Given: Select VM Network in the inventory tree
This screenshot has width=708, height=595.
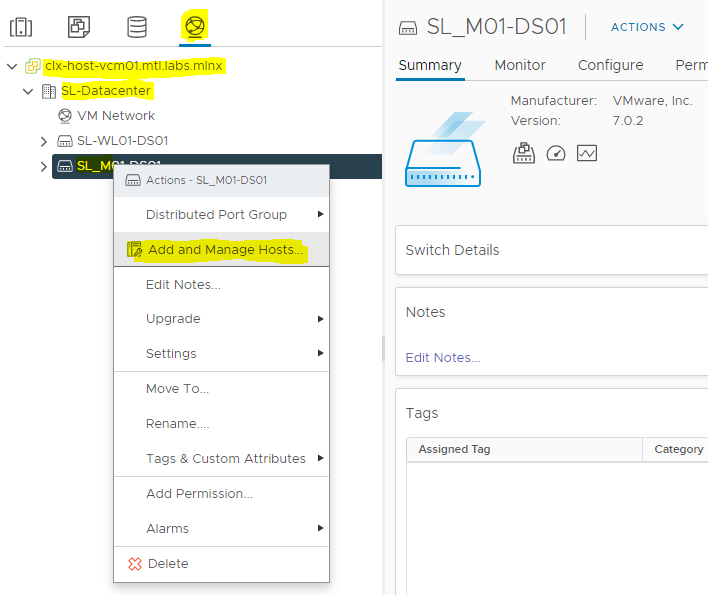Looking at the screenshot, I should click(116, 116).
